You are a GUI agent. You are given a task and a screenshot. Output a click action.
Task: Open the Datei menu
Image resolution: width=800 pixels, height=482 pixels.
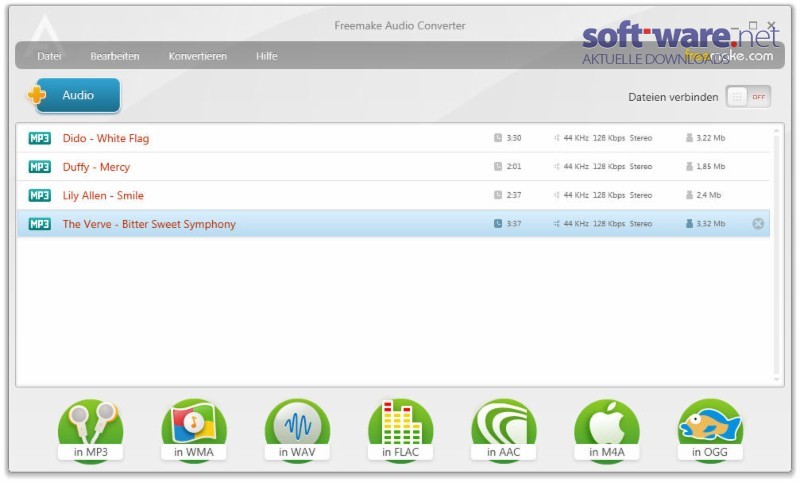tap(49, 56)
